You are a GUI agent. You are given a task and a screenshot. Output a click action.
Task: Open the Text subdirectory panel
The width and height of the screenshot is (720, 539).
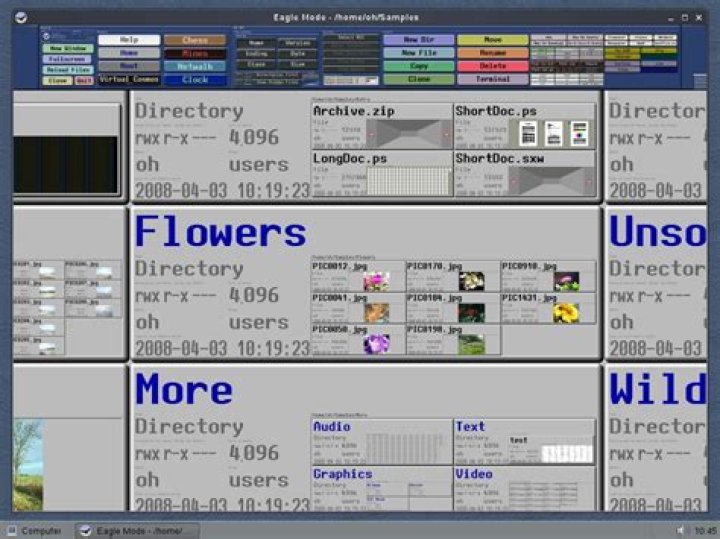point(524,442)
